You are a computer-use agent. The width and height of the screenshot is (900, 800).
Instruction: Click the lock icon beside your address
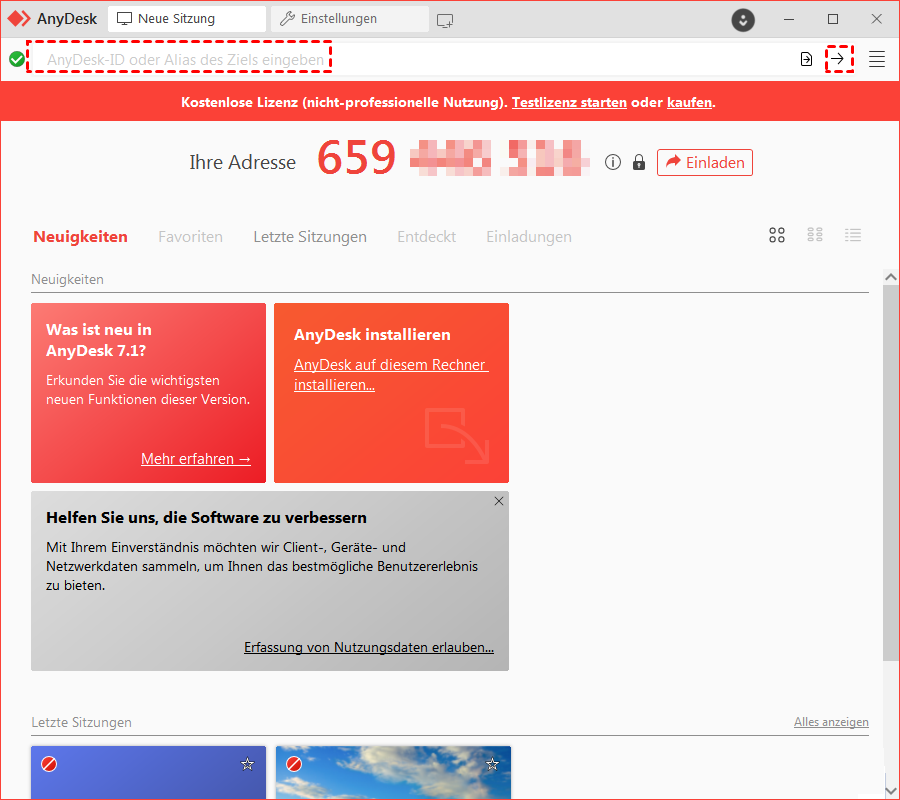tap(639, 162)
